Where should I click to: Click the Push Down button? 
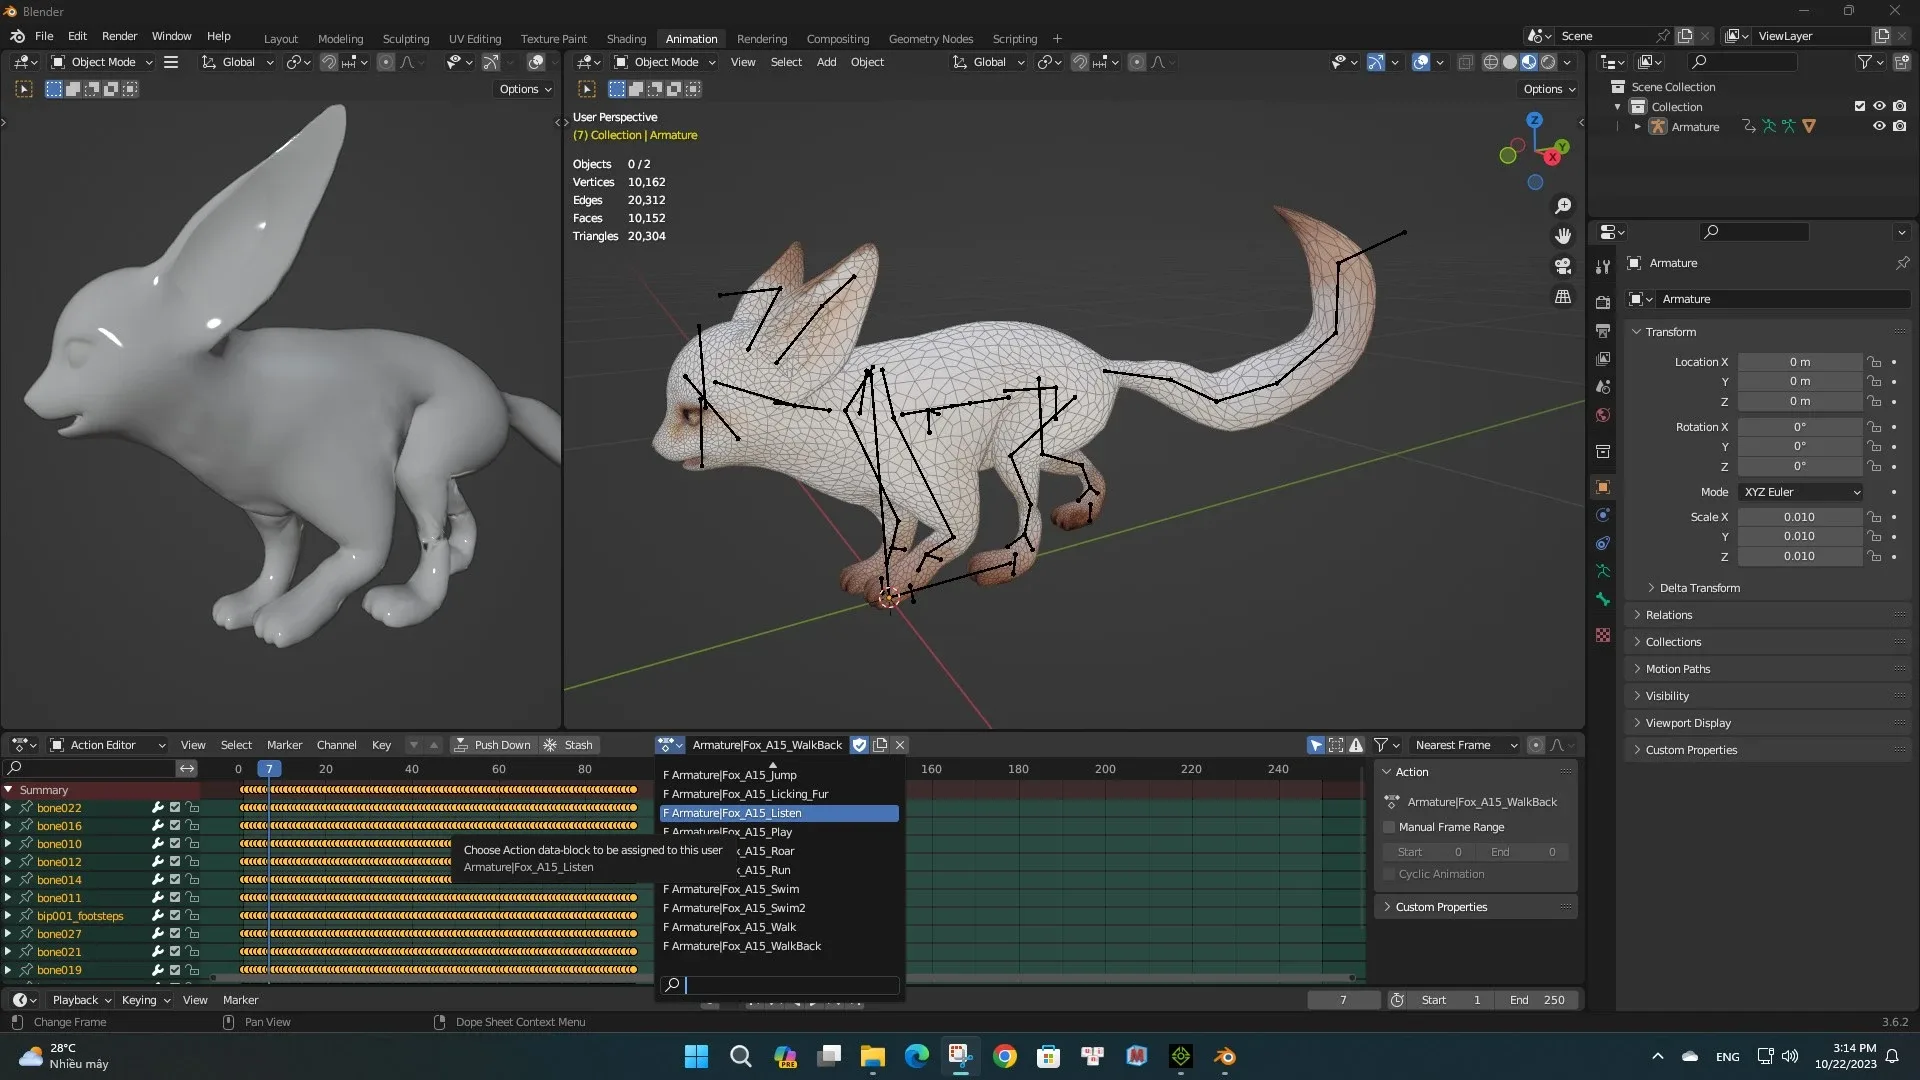click(x=493, y=745)
